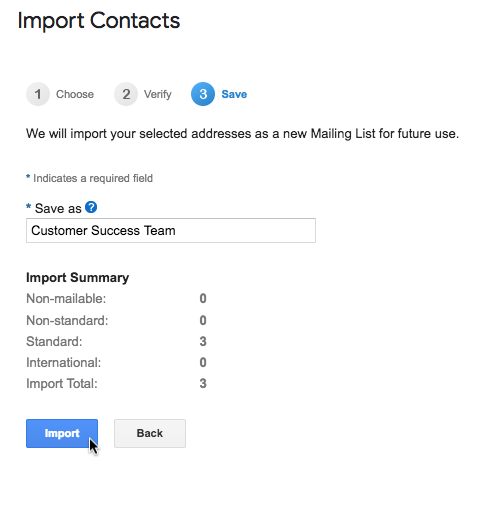
Task: Click the blue Import button
Action: pos(62,433)
